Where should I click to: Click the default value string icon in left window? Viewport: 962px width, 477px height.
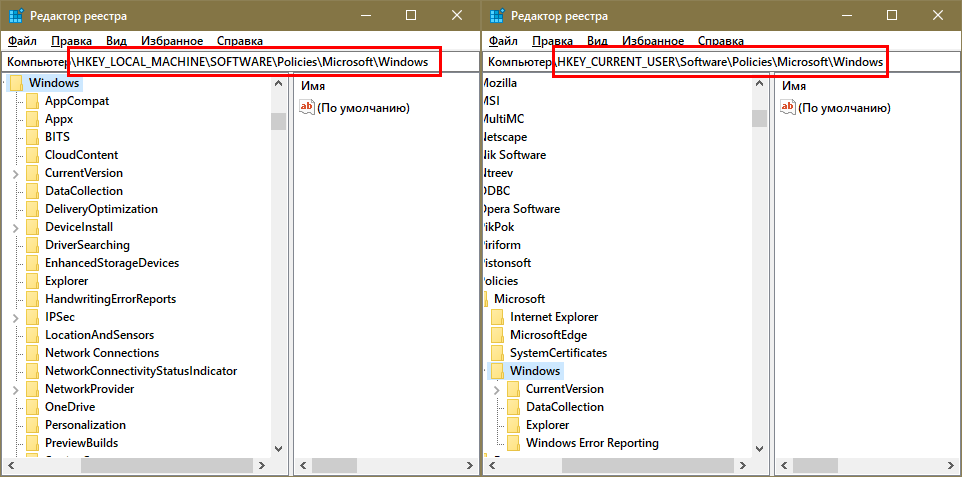(307, 108)
